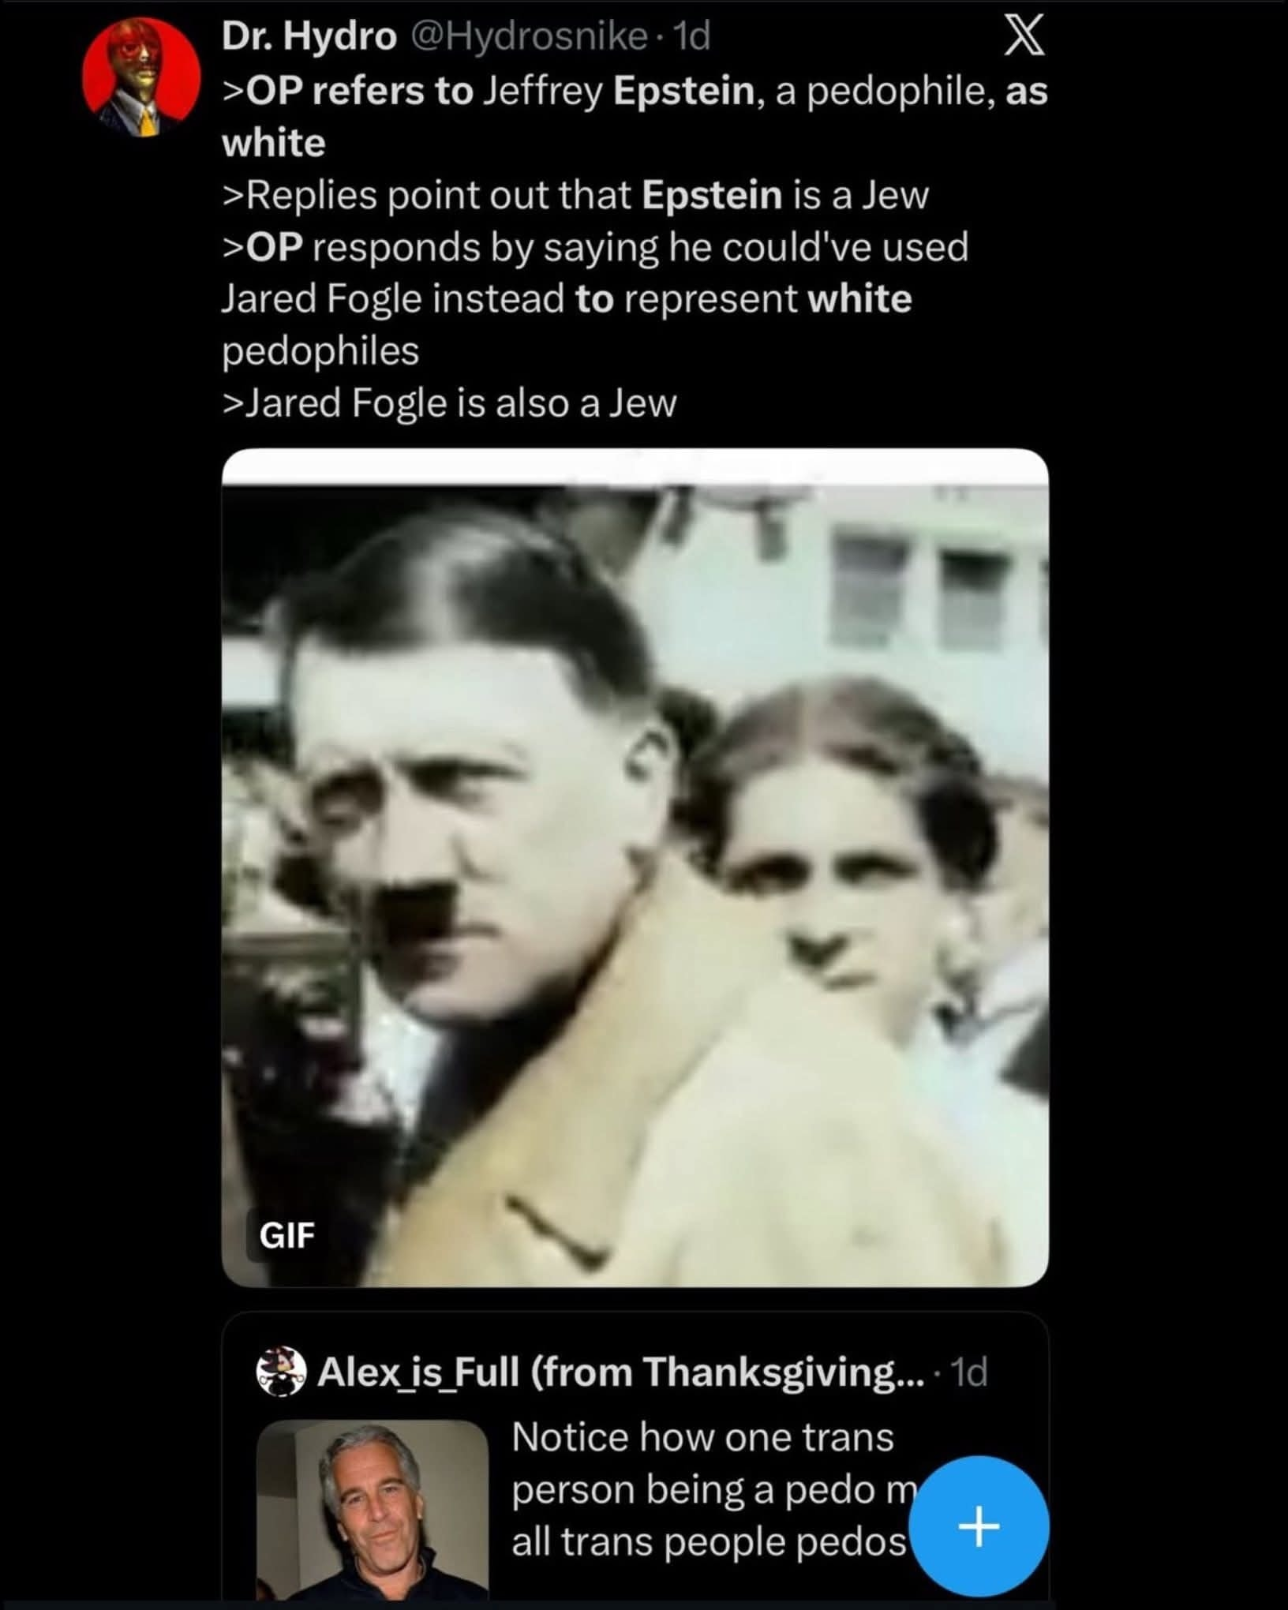Viewport: 1288px width, 1610px height.
Task: Tap the GIF badge on the media
Action: (287, 1236)
